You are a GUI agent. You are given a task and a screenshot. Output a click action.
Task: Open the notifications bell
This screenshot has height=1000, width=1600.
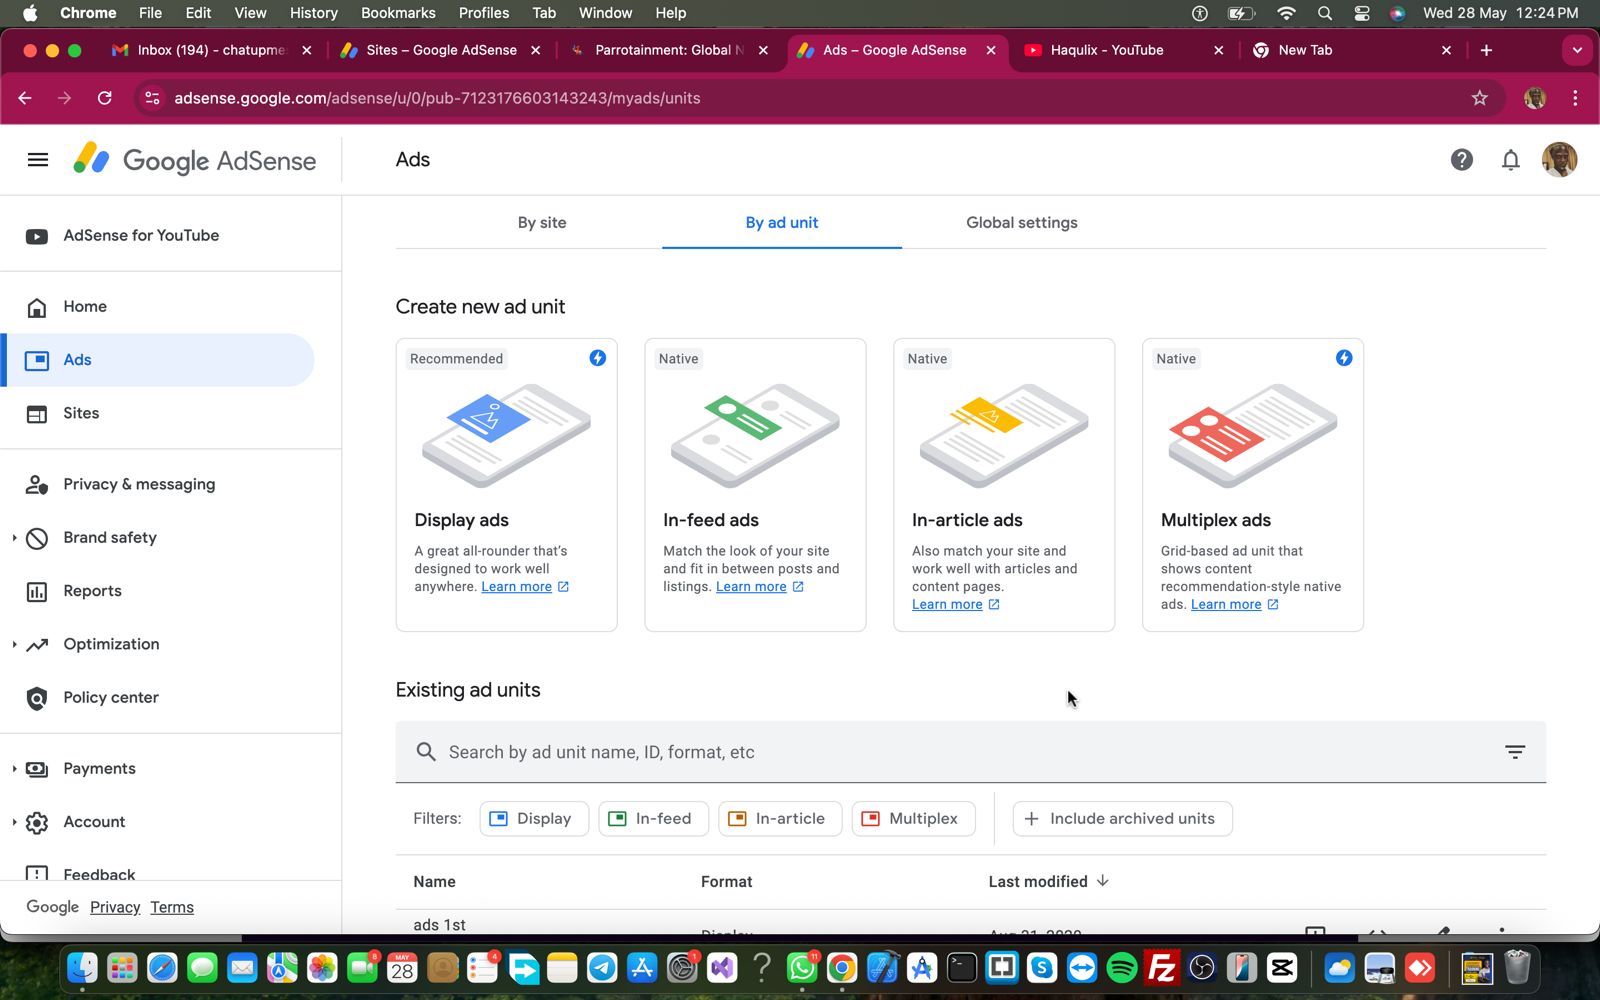1510,160
